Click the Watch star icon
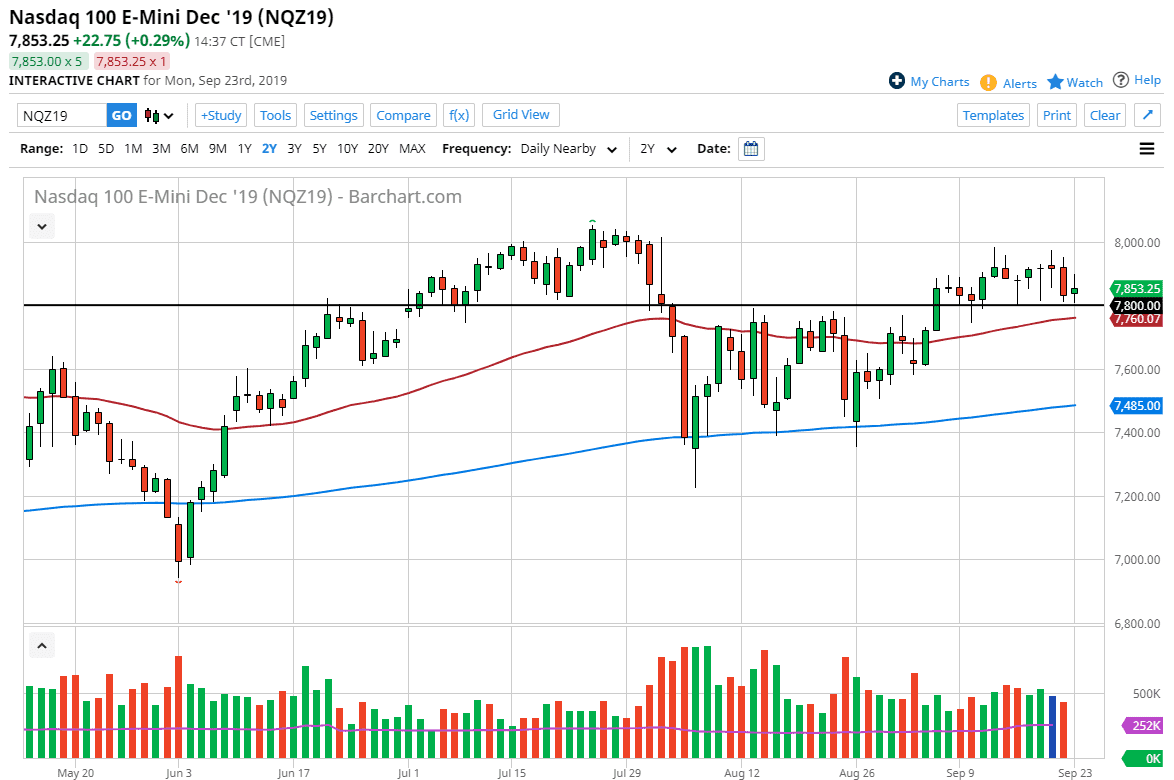 1055,82
